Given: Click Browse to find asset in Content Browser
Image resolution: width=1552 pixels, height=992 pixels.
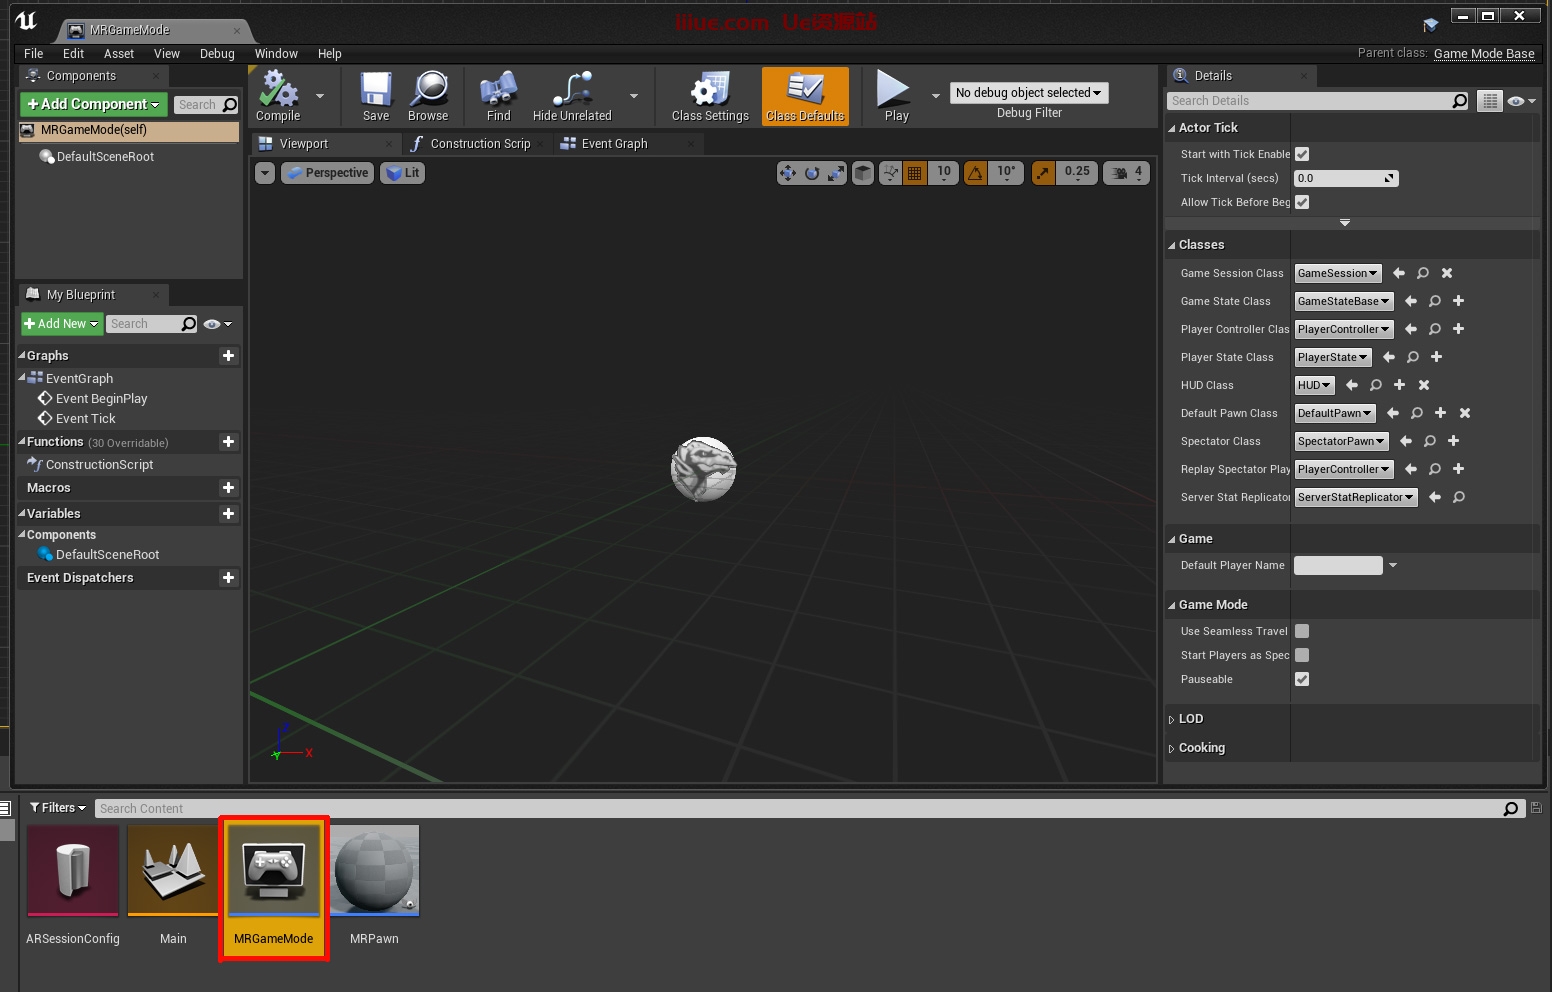Looking at the screenshot, I should pos(429,90).
